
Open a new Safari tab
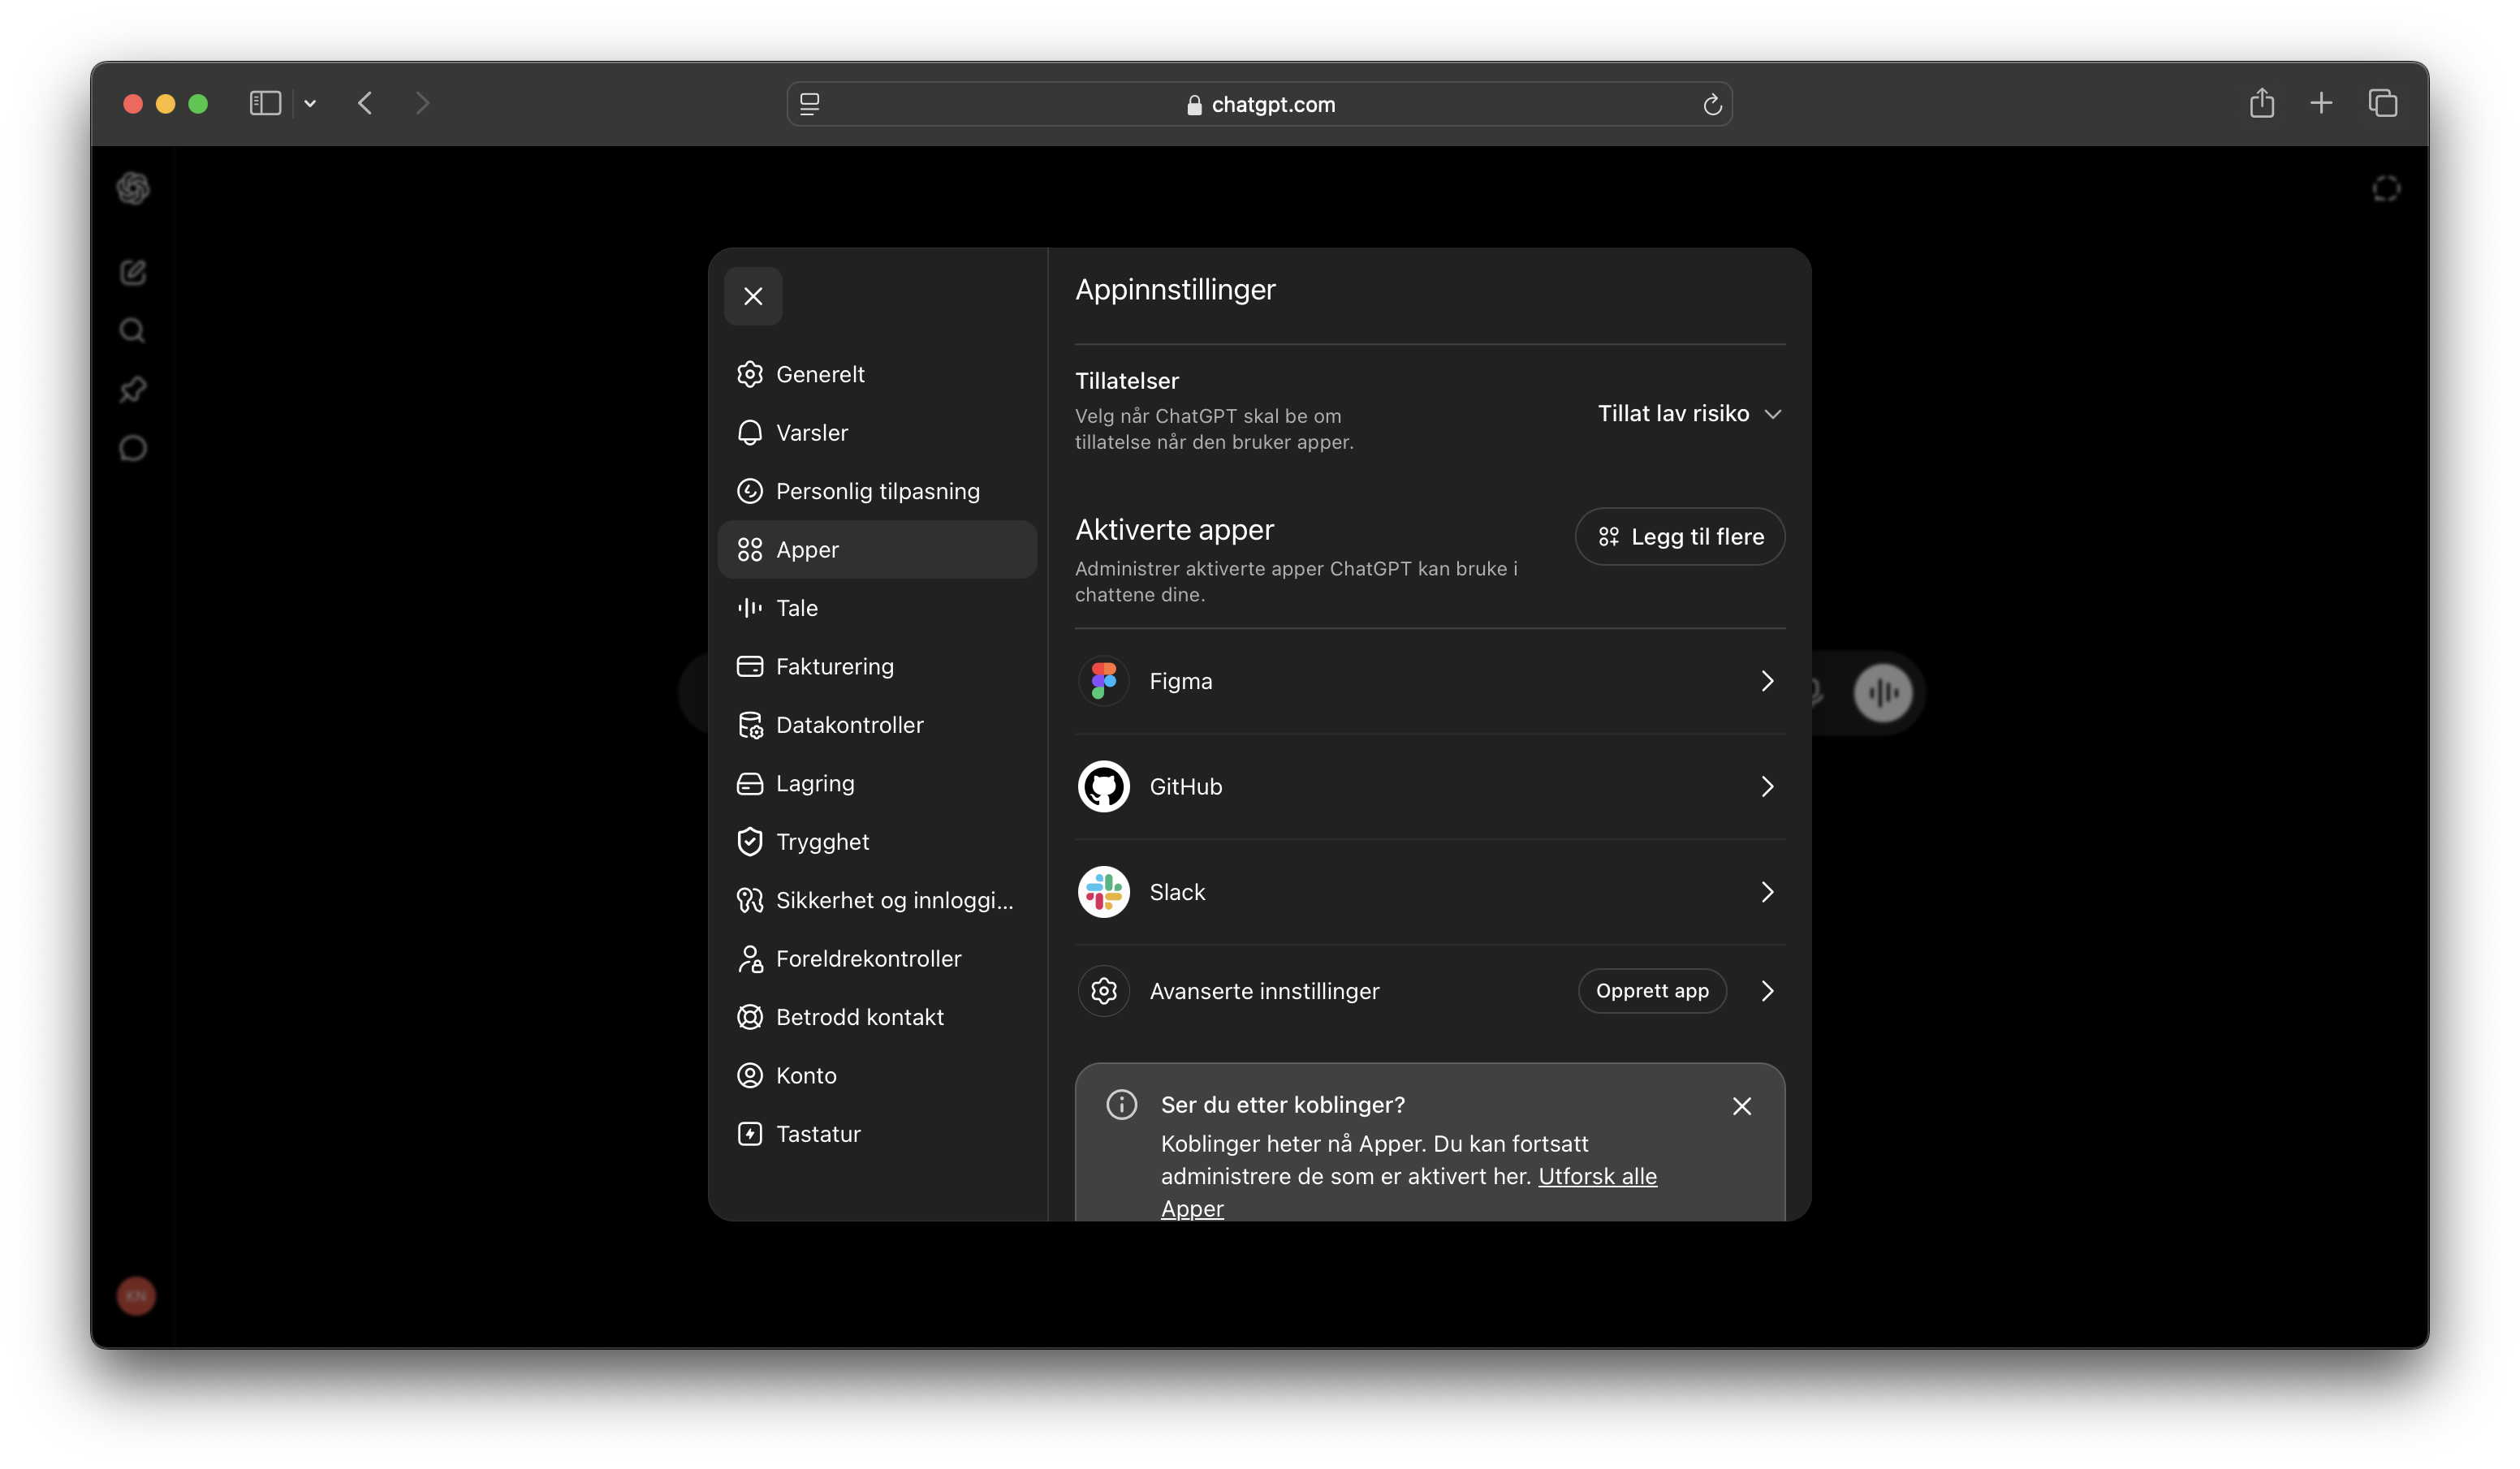(2321, 103)
